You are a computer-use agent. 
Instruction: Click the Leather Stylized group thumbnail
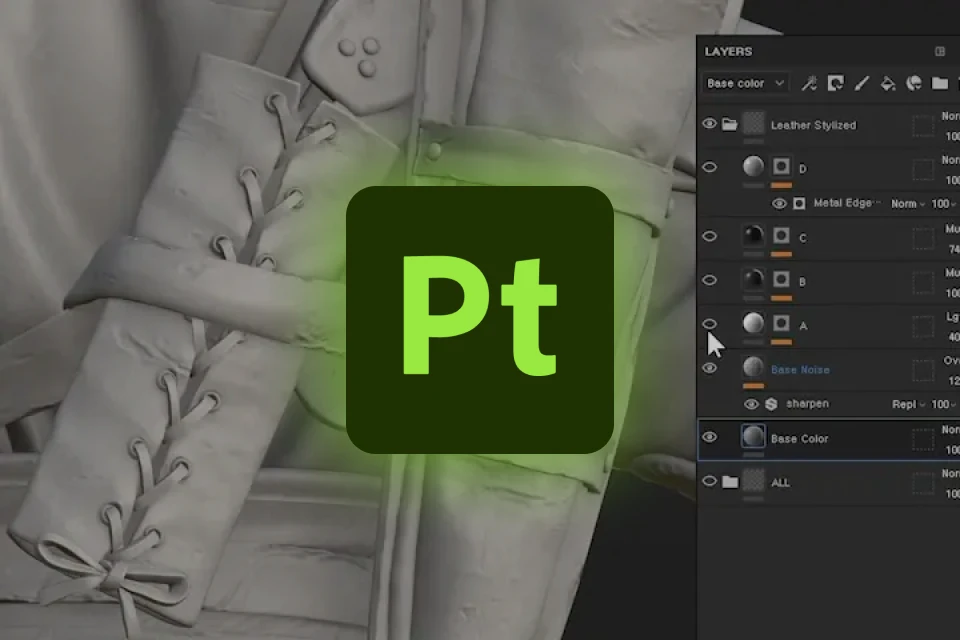pos(753,122)
